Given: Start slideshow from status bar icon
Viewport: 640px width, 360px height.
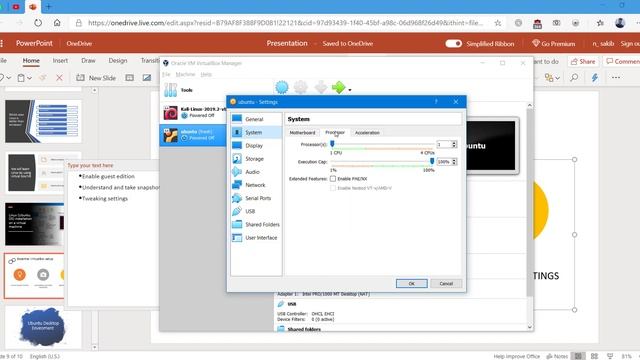Looking at the screenshot, I should click(x=610, y=356).
